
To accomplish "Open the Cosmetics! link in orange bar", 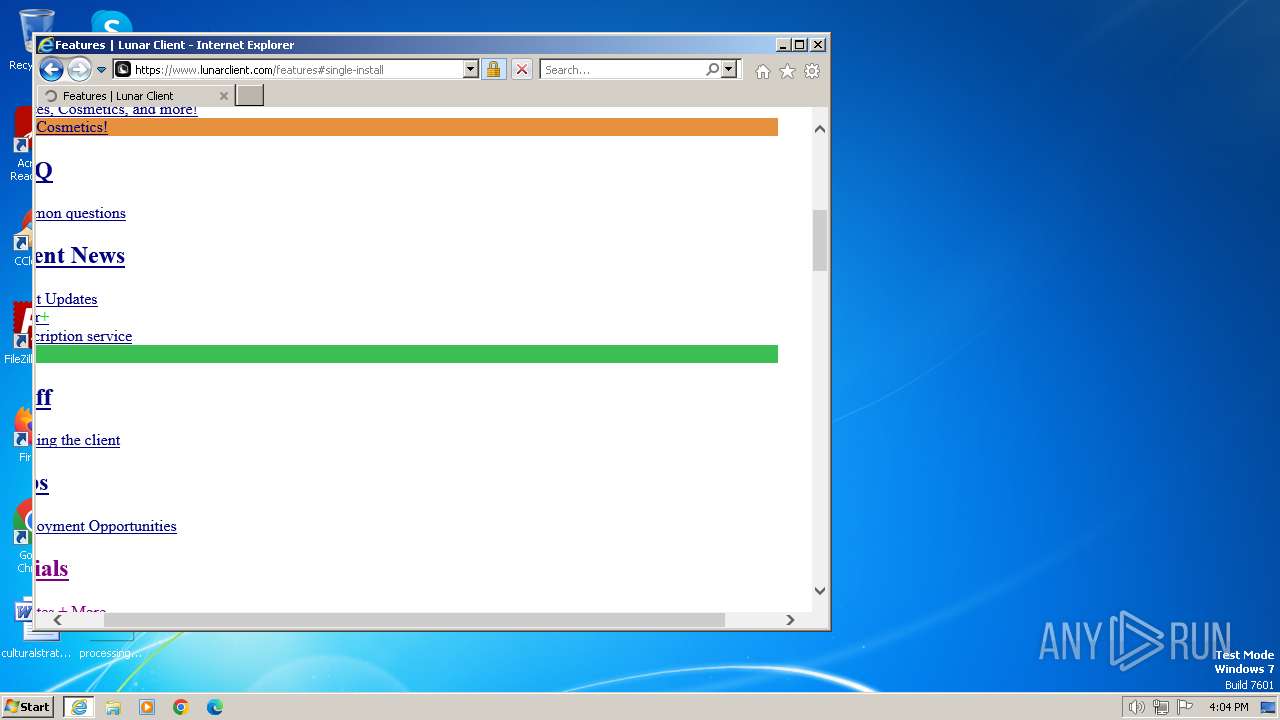I will coord(71,127).
